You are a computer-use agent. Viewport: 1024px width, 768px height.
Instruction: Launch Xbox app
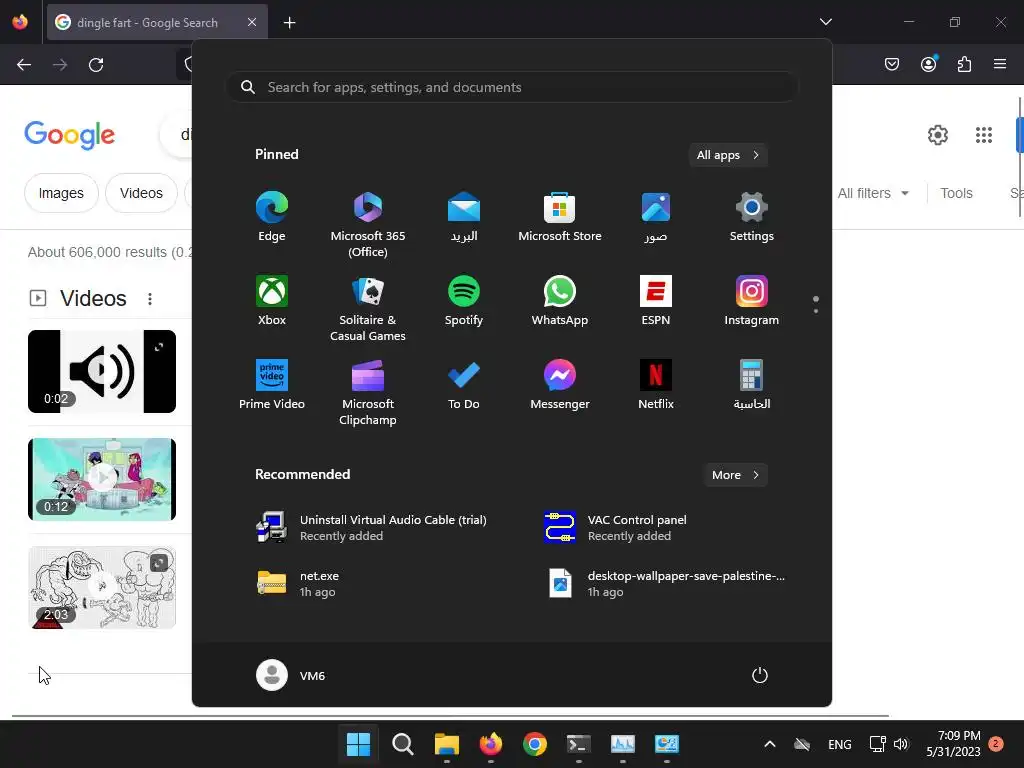point(272,301)
